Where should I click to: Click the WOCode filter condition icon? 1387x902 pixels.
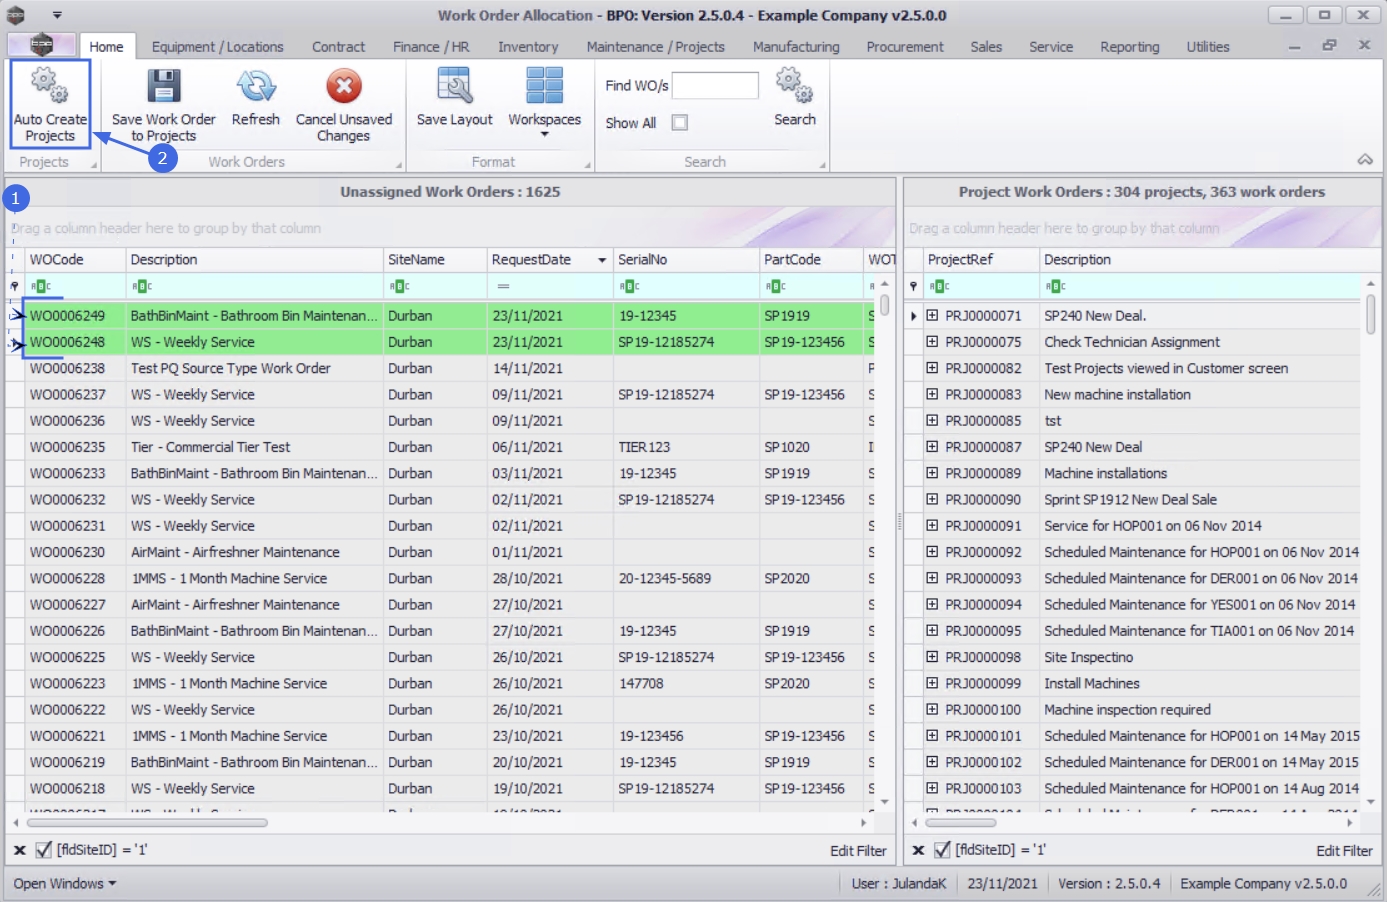[41, 286]
